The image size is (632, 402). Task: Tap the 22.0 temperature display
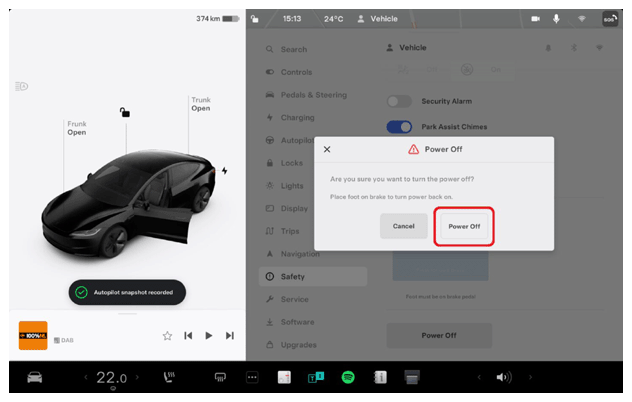pos(111,378)
